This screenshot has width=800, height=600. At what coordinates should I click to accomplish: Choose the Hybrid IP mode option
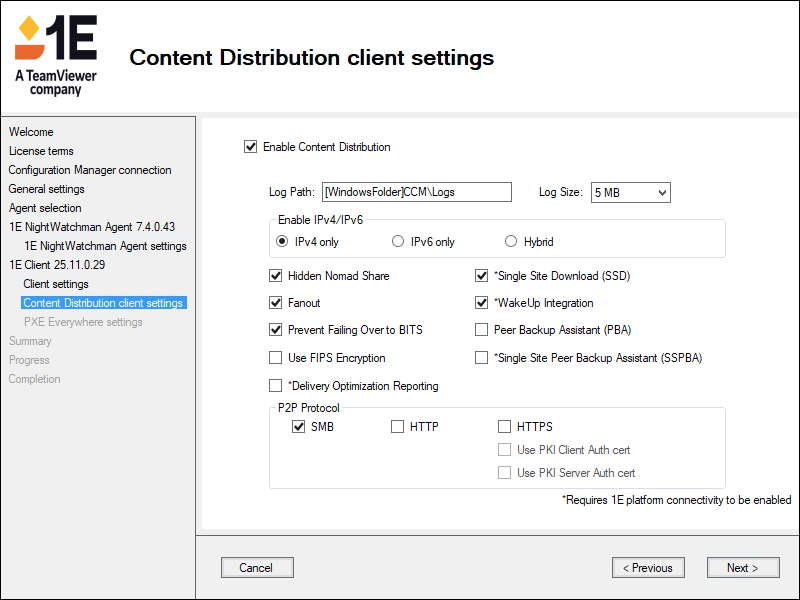pyautogui.click(x=511, y=242)
